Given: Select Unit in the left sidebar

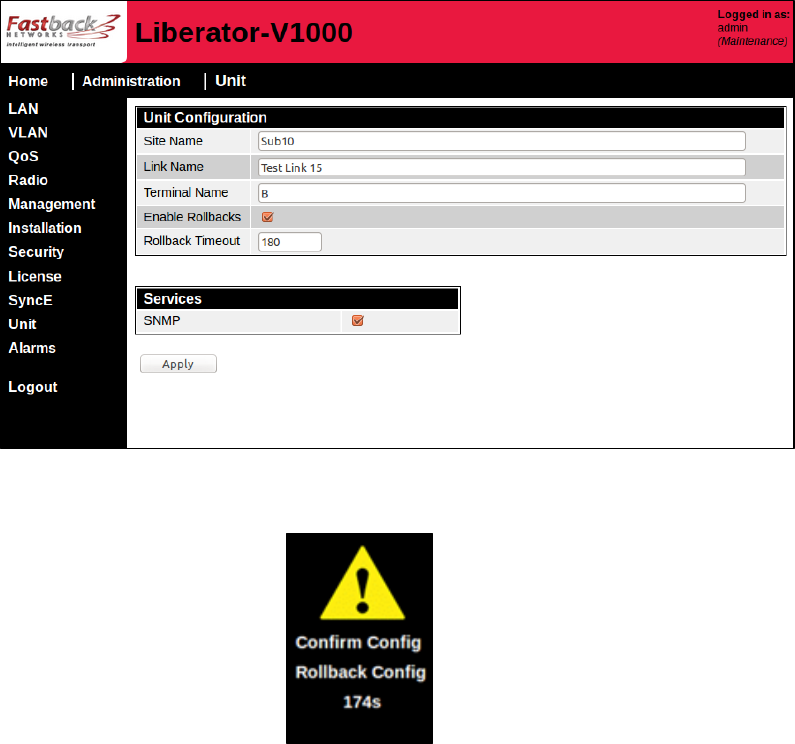Looking at the screenshot, I should (22, 324).
